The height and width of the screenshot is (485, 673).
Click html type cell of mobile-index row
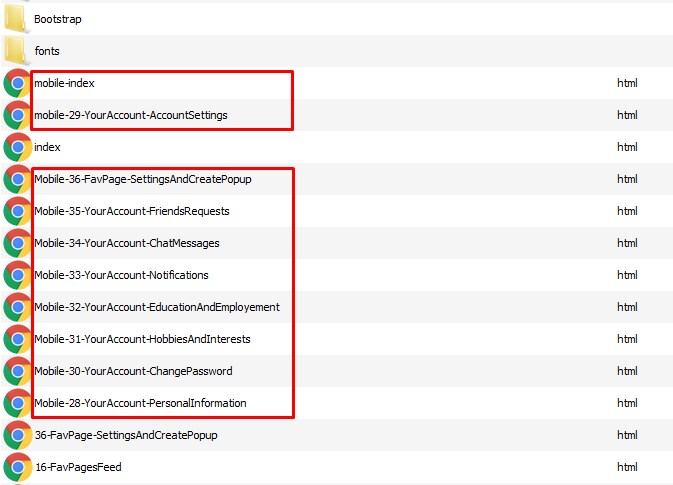pyautogui.click(x=627, y=83)
